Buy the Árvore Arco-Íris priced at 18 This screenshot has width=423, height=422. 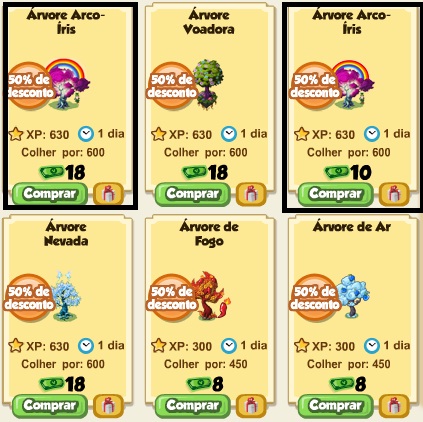coord(50,194)
